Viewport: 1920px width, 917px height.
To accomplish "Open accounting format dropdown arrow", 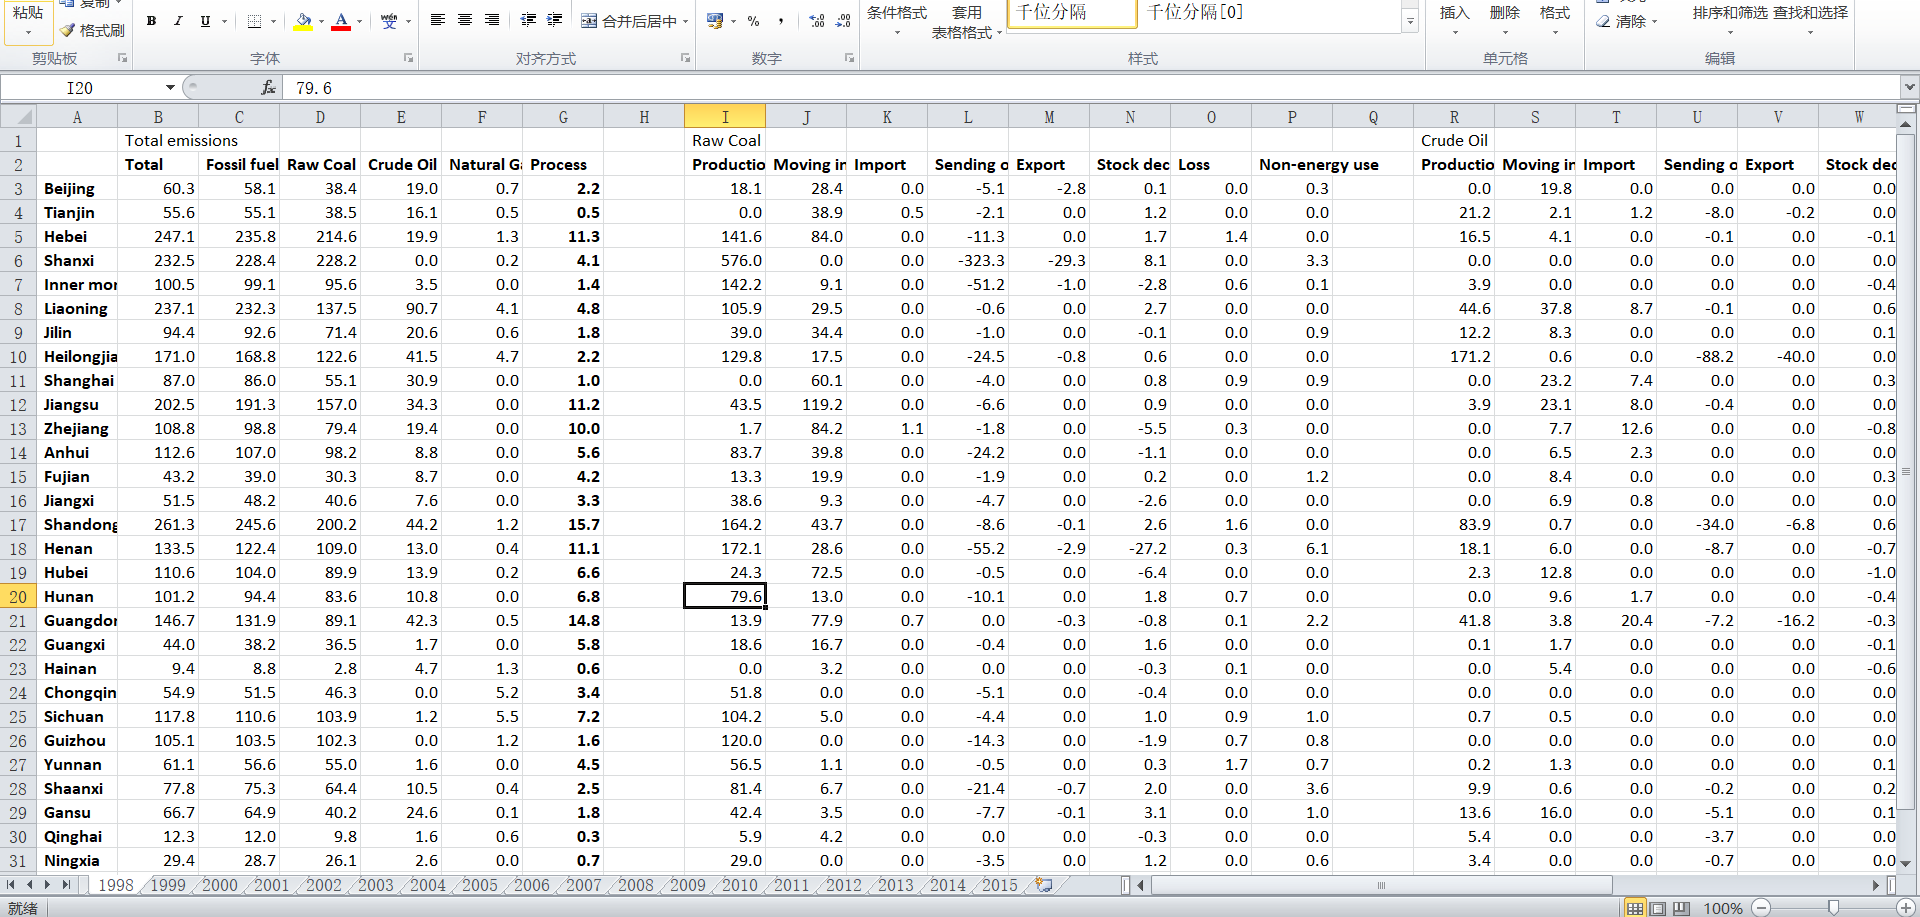I will point(733,21).
